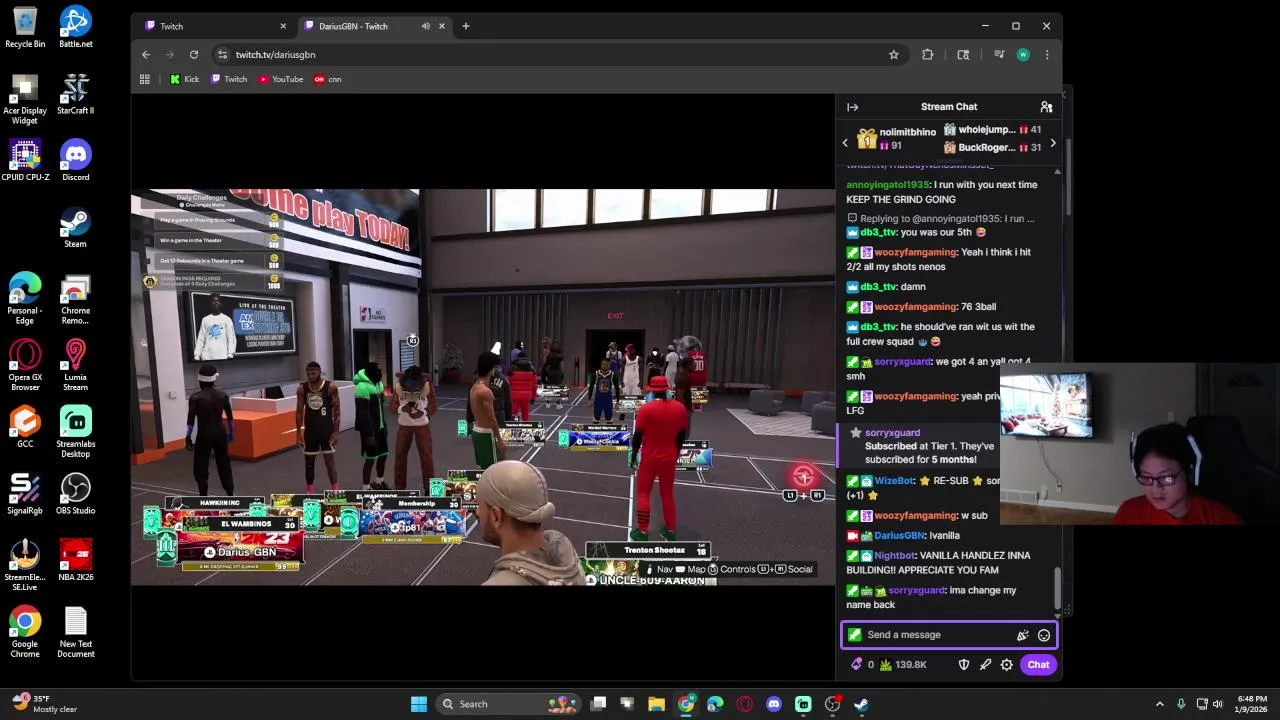Switch to the first 'Twitch' browser tab

(213, 26)
